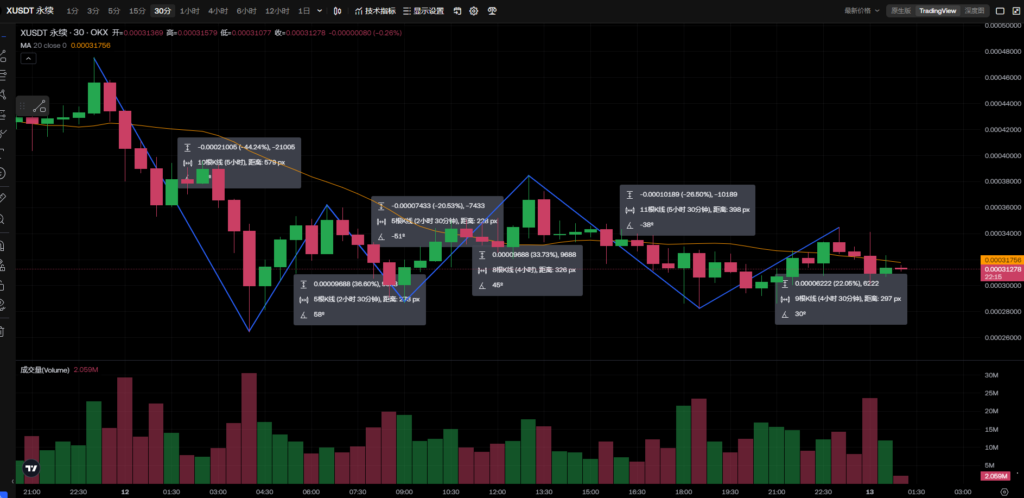Click the XUSDT 永续 symbol name
Image resolution: width=1024 pixels, height=498 pixels.
point(29,11)
